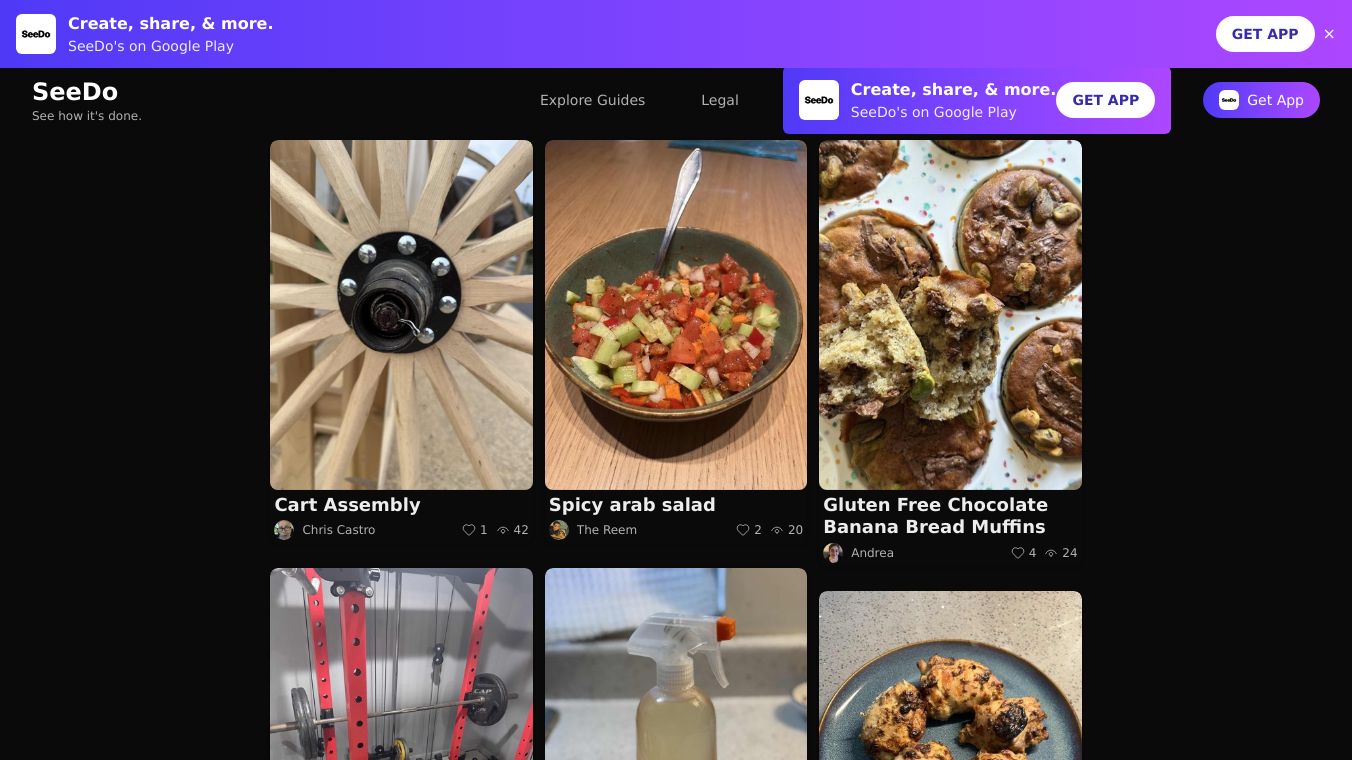1352x760 pixels.
Task: Click GET APP in floating promo card
Action: point(1105,100)
